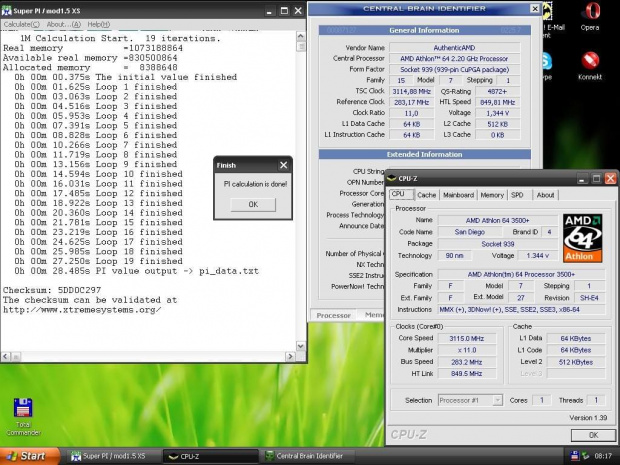Screen dimensions: 620x465
Task: Click the Central Processor value in Brain Identifier
Action: (454, 59)
